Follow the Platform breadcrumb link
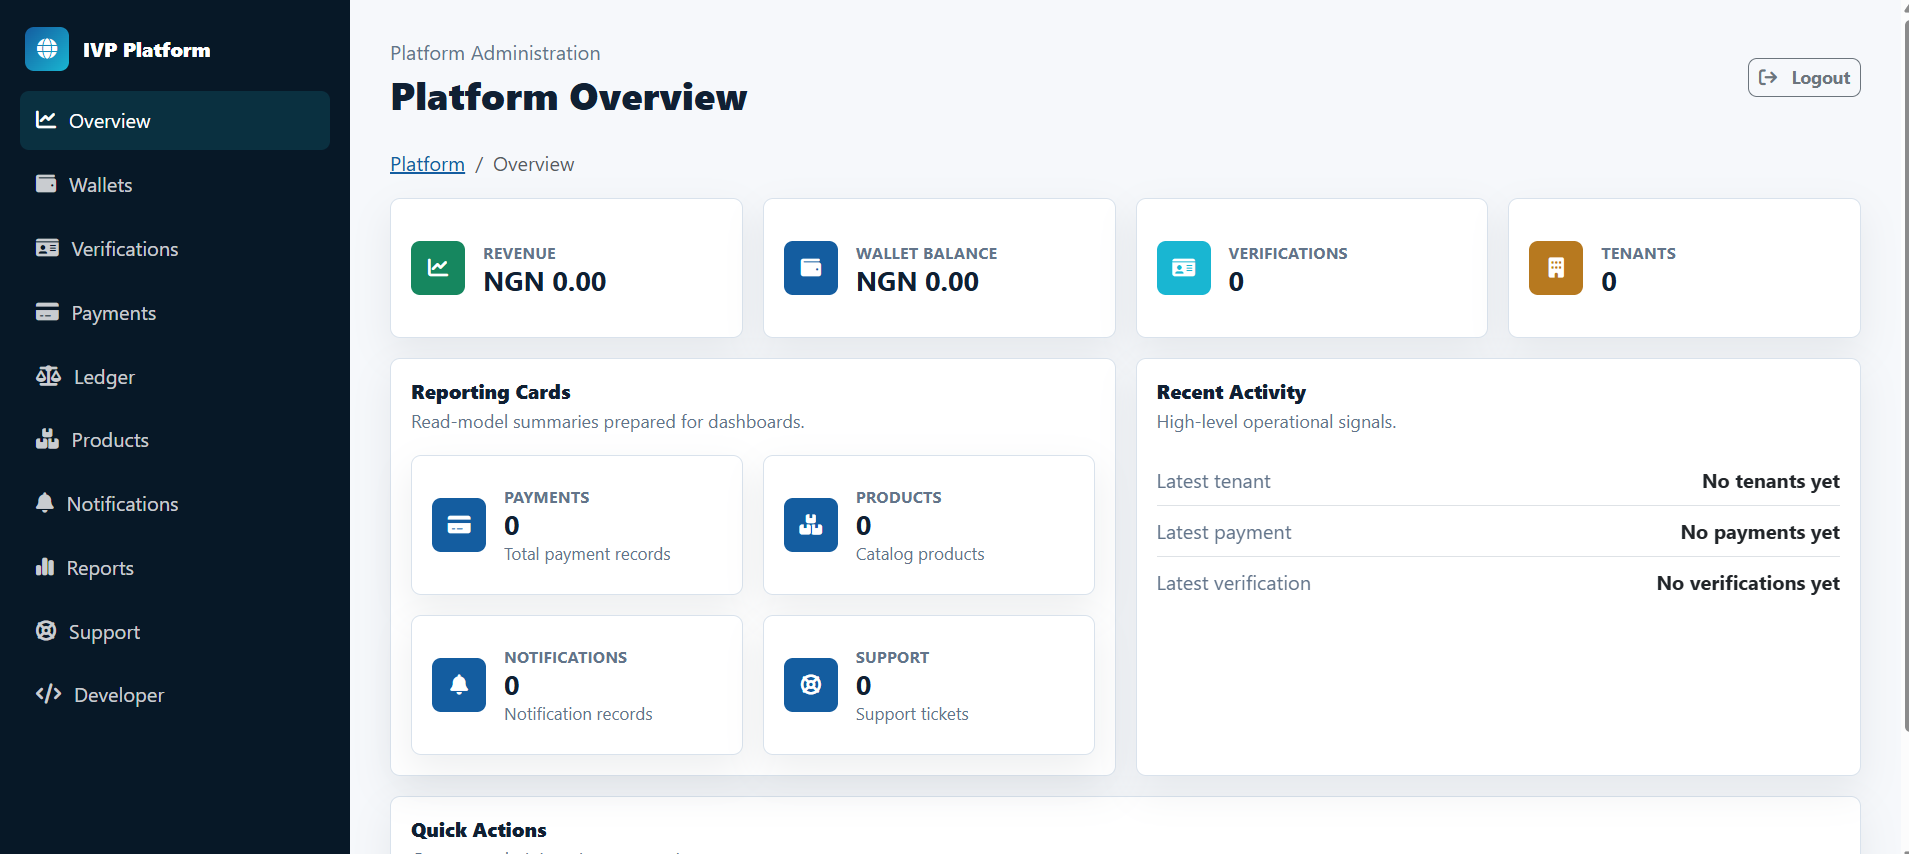1909x854 pixels. tap(427, 164)
